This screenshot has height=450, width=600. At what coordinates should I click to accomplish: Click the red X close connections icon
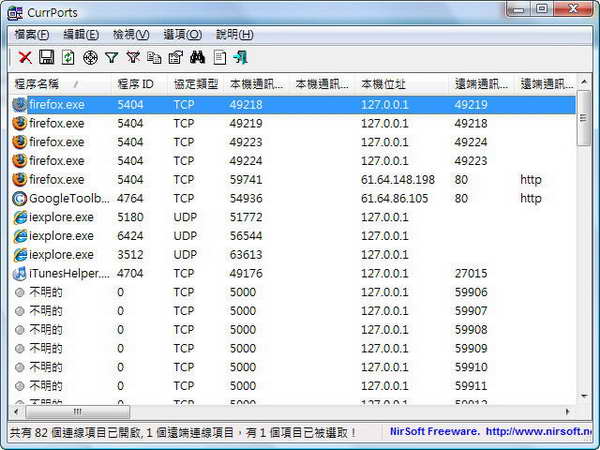point(25,58)
